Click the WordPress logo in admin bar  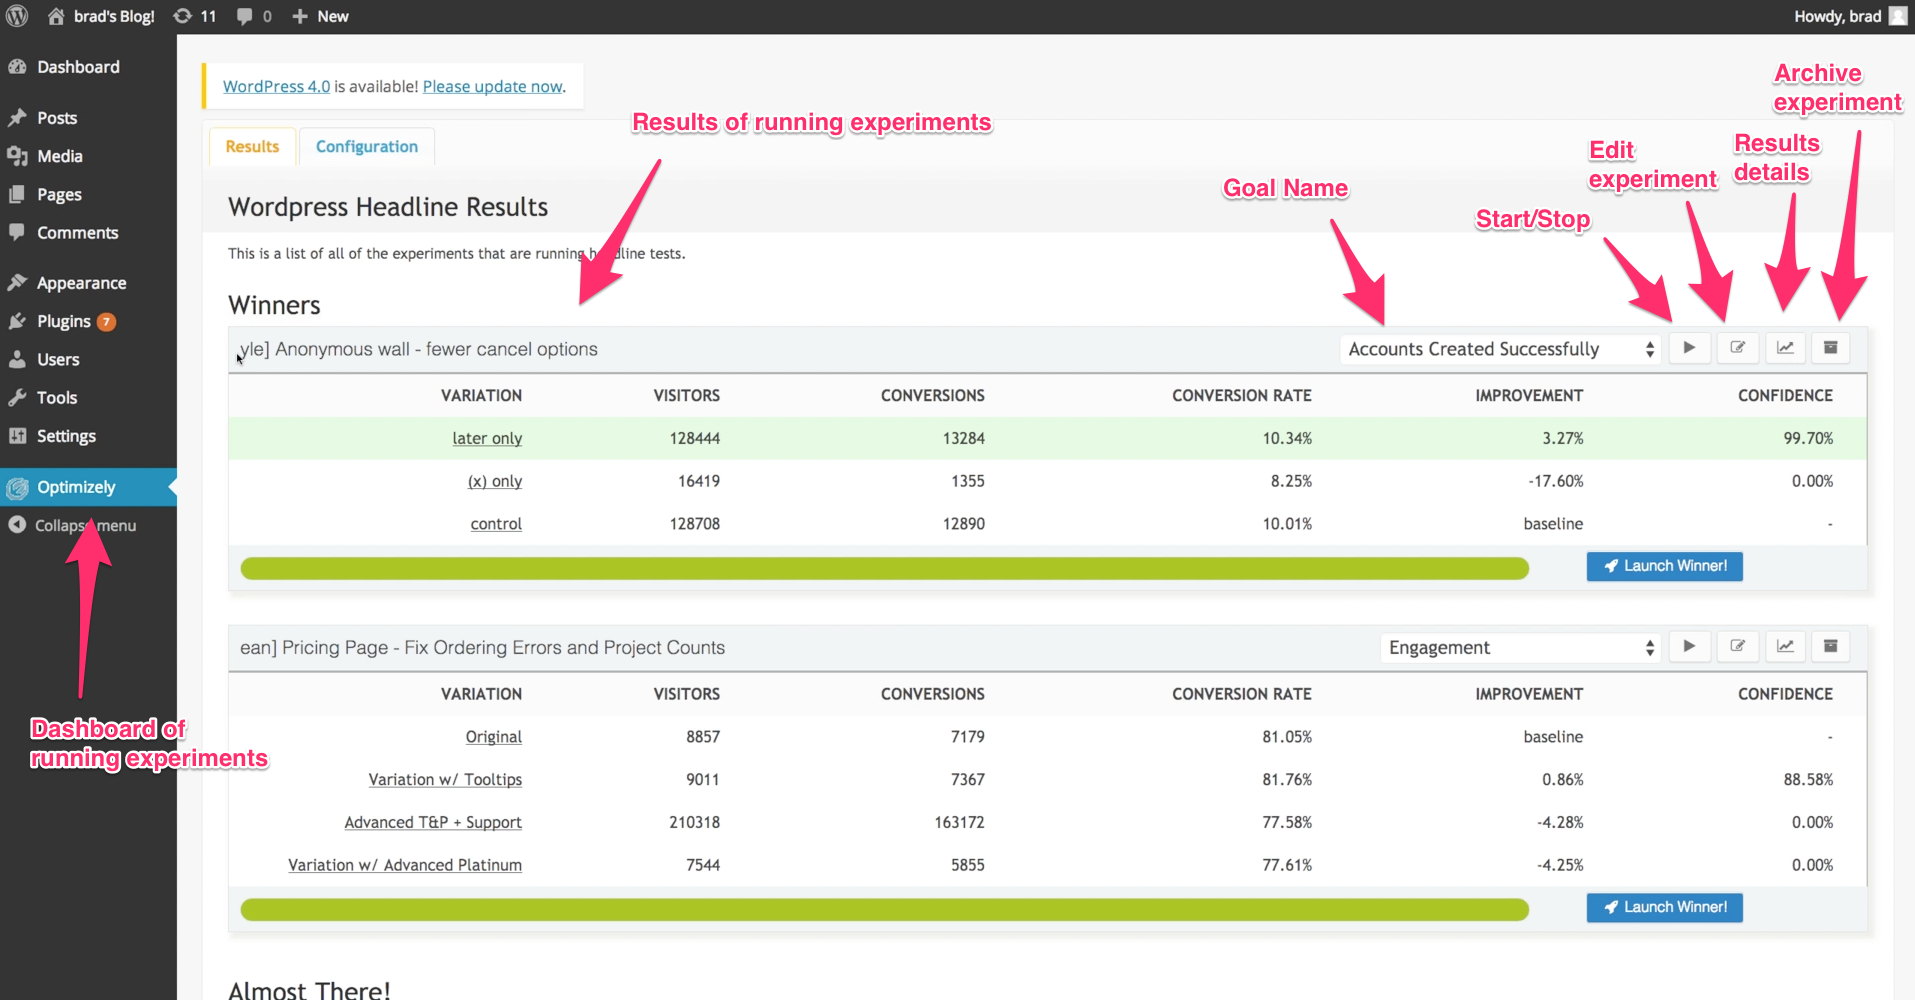(x=17, y=16)
